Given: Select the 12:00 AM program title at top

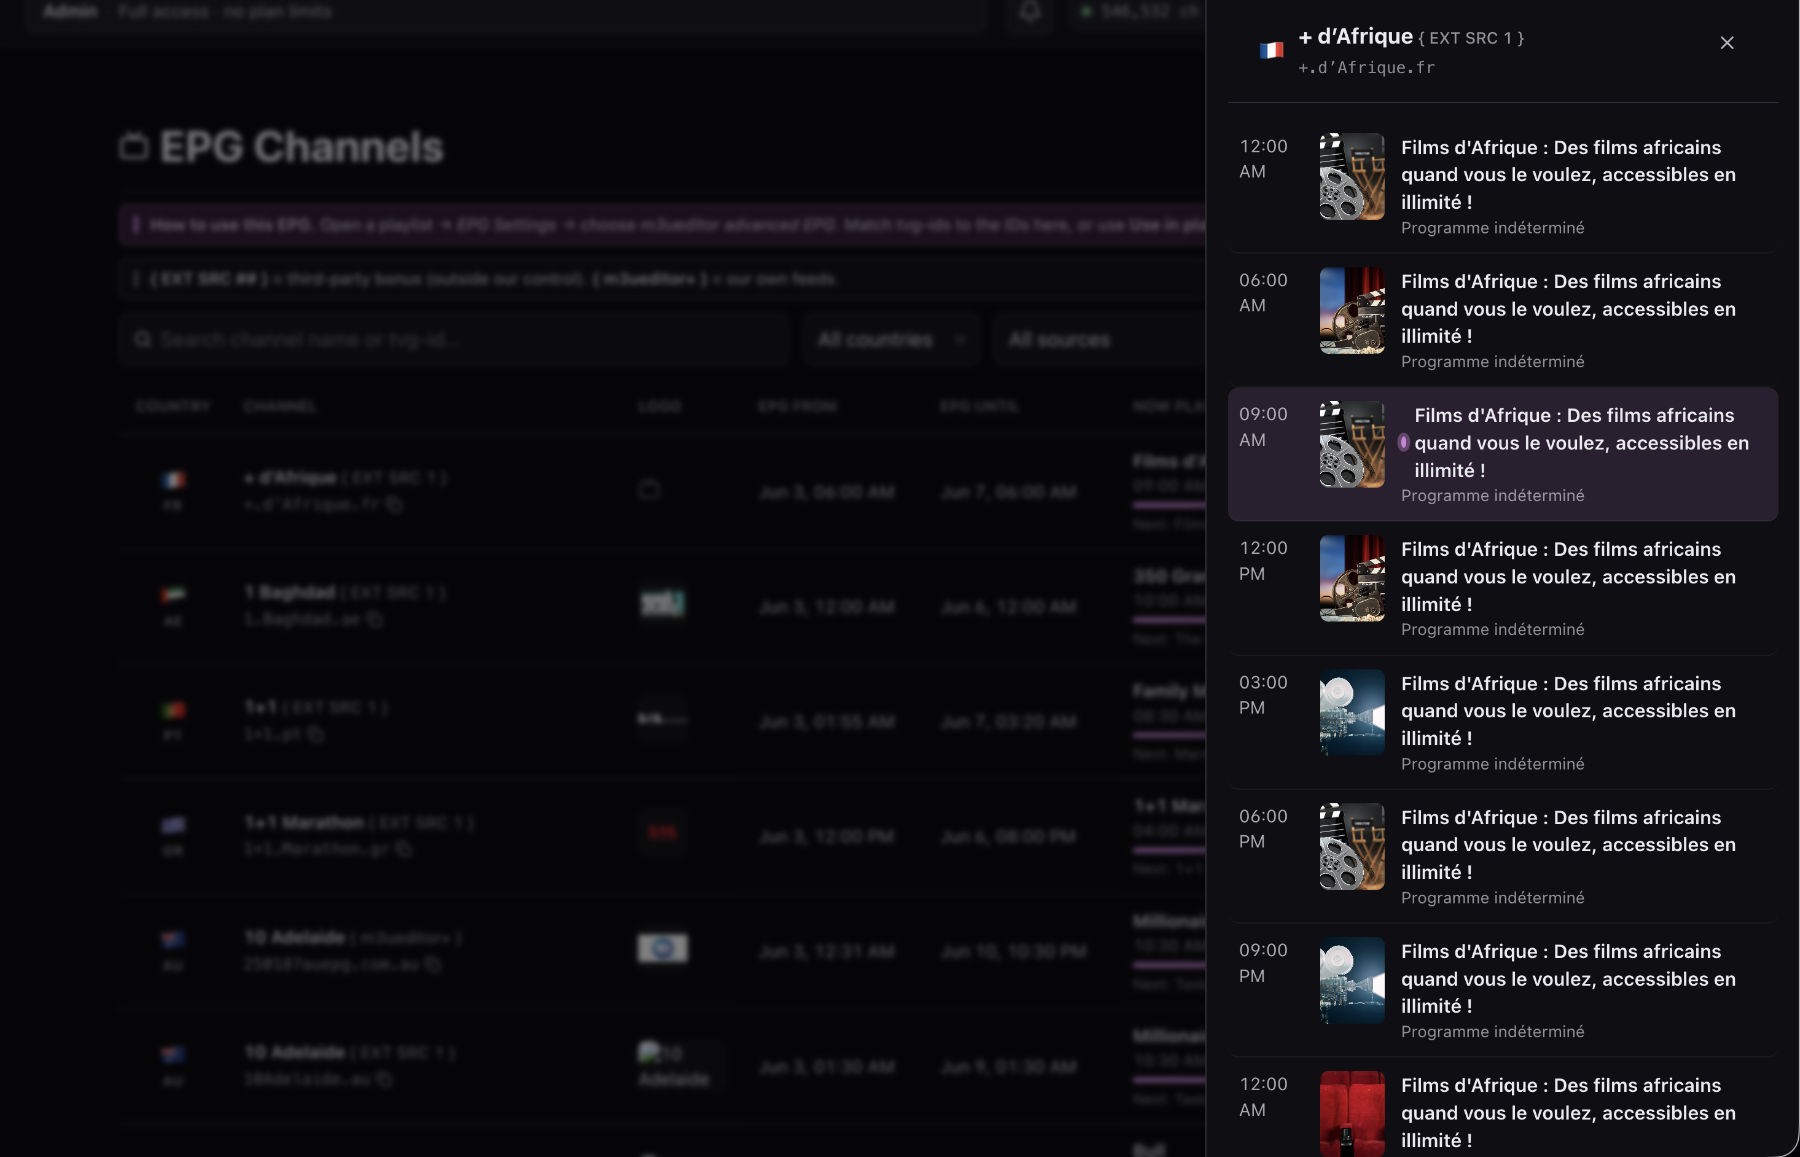Looking at the screenshot, I should click(1568, 175).
